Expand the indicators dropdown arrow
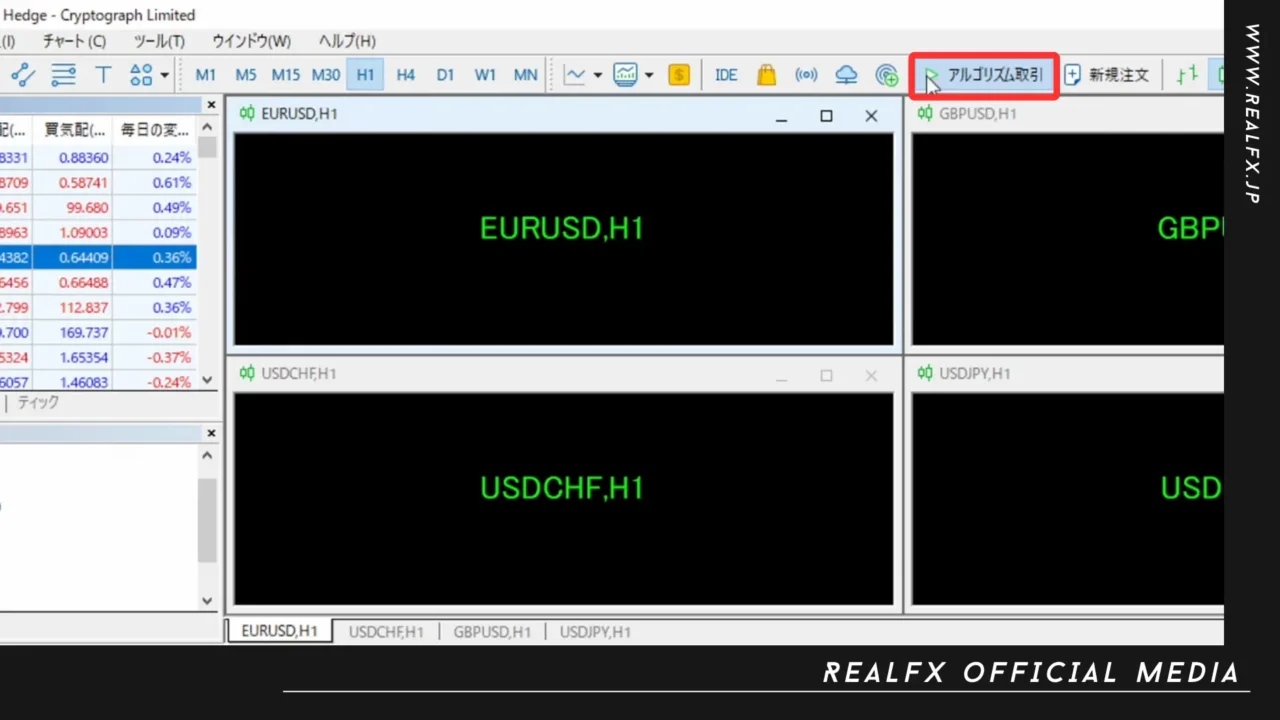 click(648, 74)
